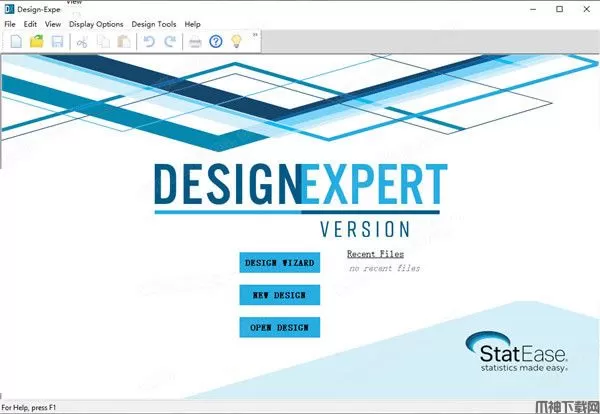Click the light bulb tips icon

pyautogui.click(x=236, y=41)
